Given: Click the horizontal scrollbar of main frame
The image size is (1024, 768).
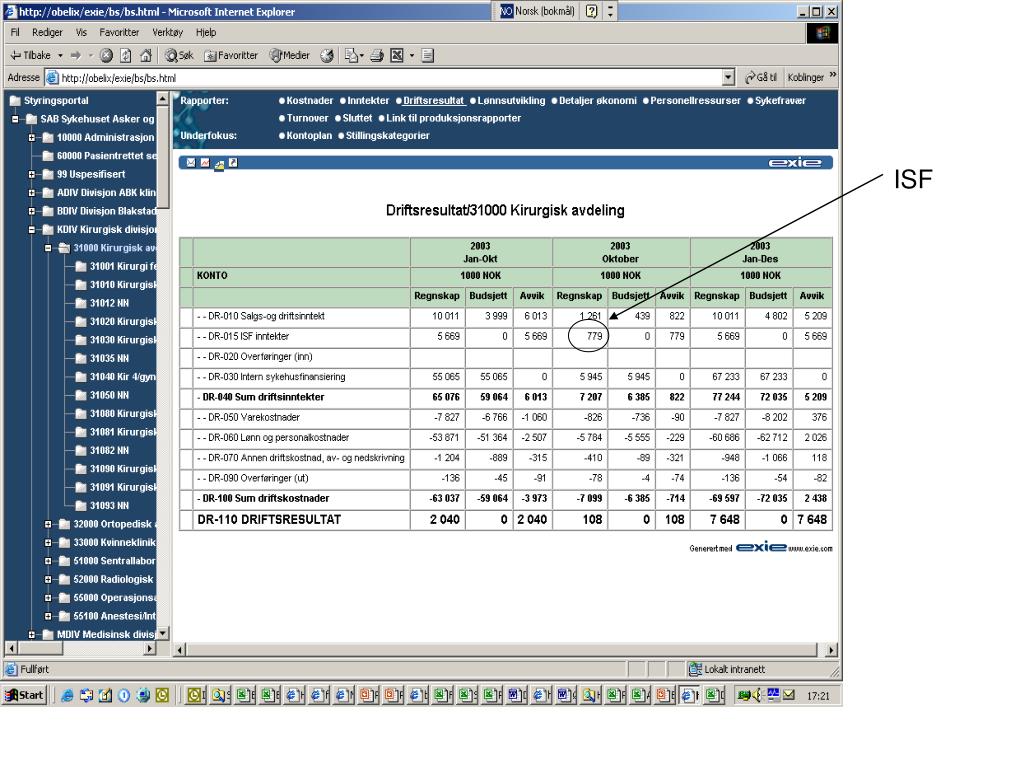Looking at the screenshot, I should pyautogui.click(x=502, y=650).
